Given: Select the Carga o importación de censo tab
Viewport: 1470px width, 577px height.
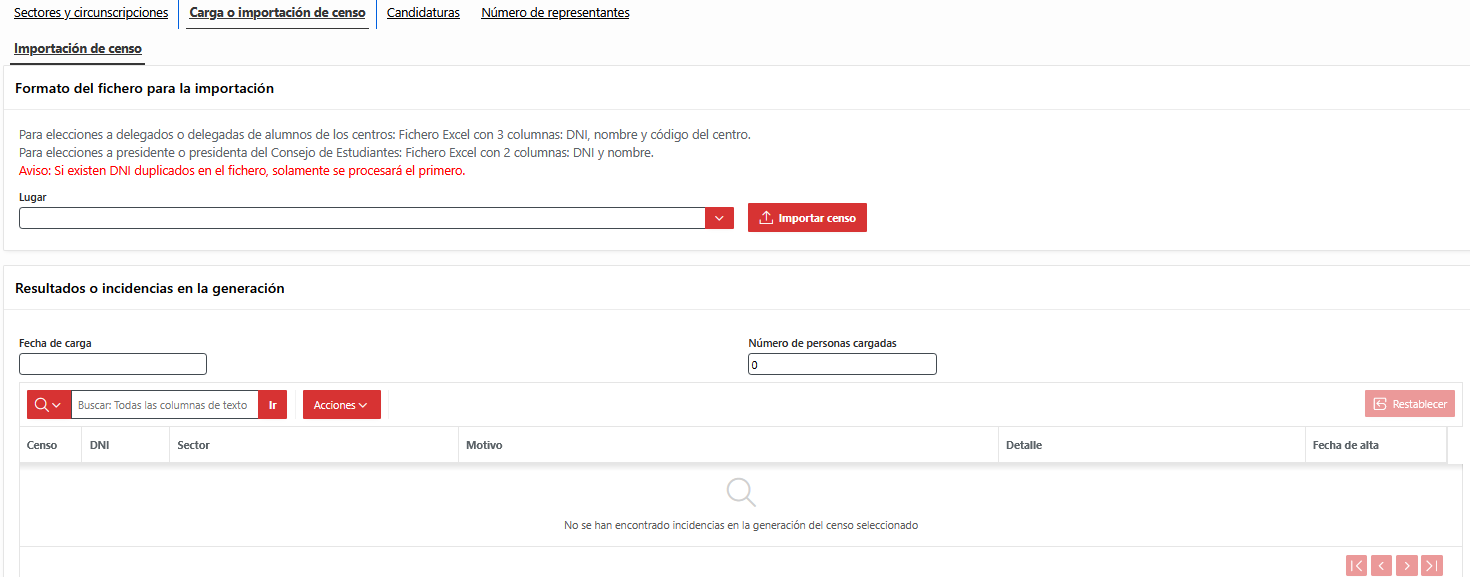Looking at the screenshot, I should pos(277,13).
